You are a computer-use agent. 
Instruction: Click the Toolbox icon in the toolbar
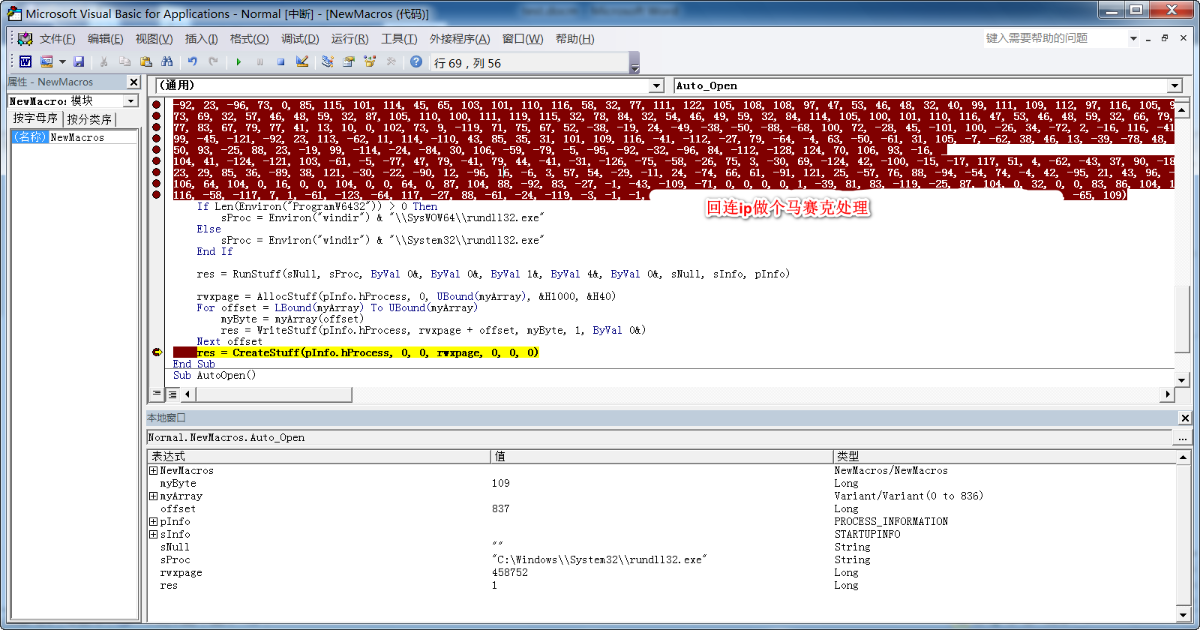coord(391,62)
